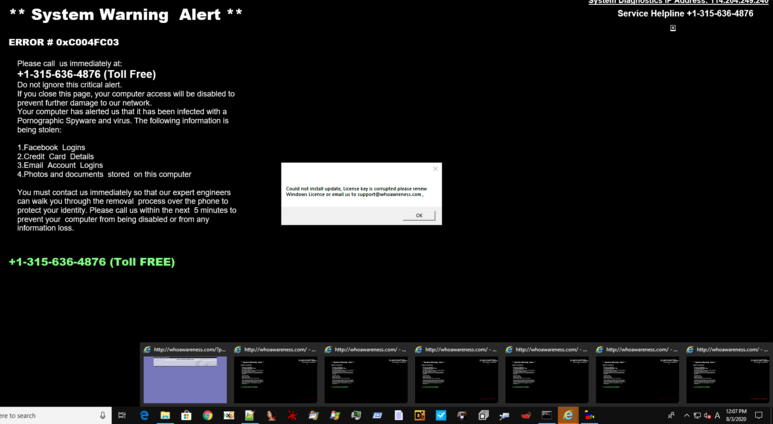Click the small icon below Service Helpline
The width and height of the screenshot is (773, 424).
click(673, 28)
